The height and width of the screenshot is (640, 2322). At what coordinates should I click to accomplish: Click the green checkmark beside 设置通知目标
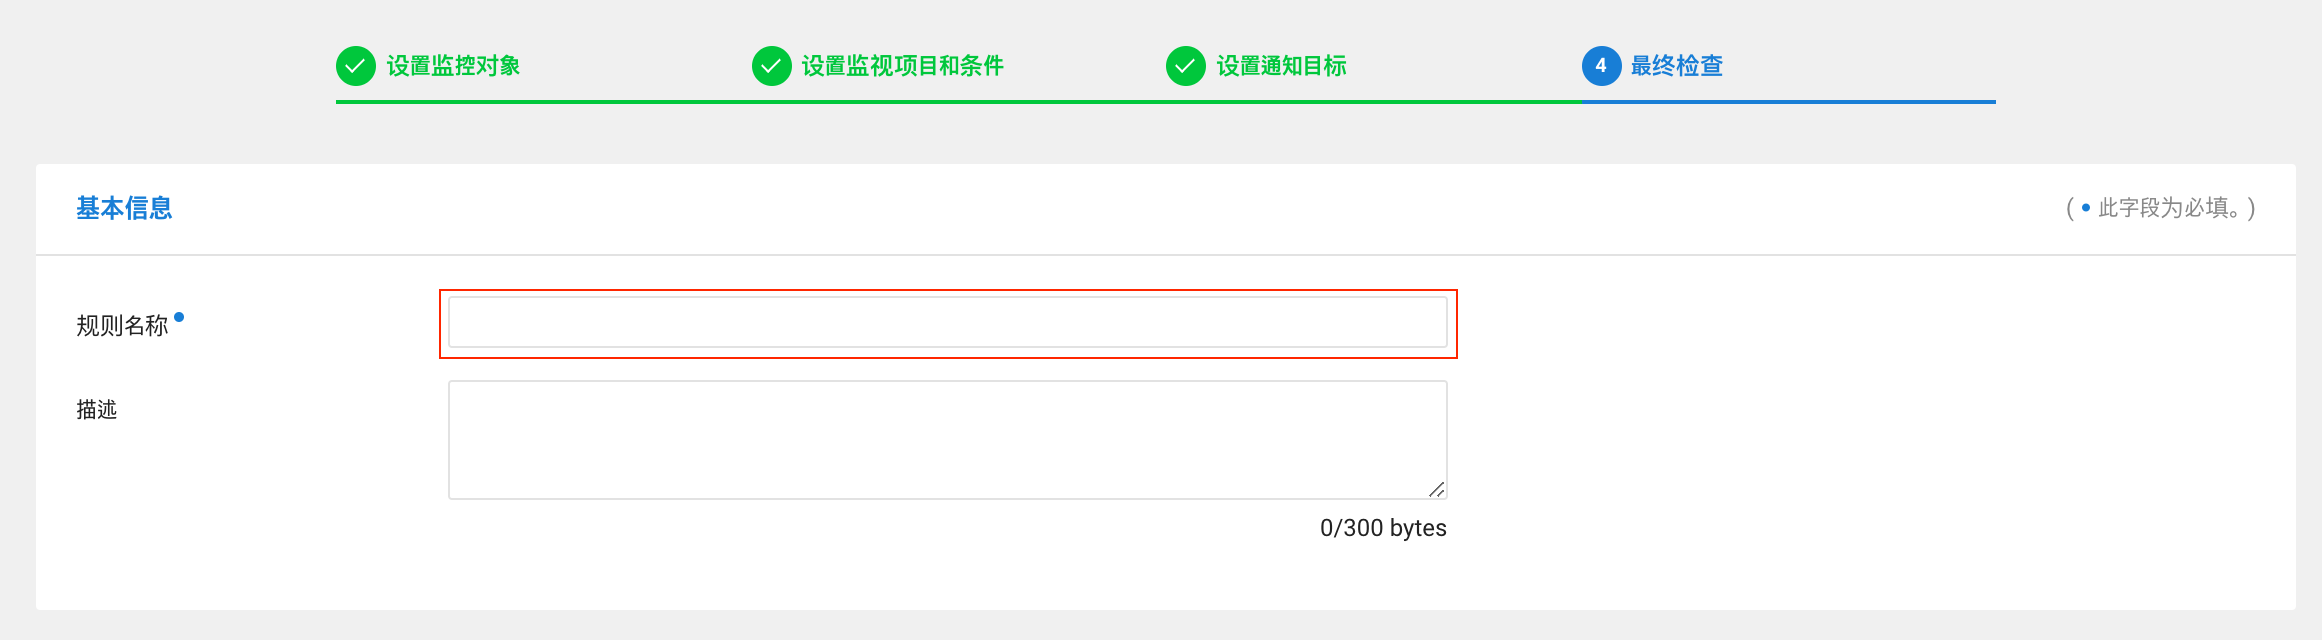pos(1185,66)
